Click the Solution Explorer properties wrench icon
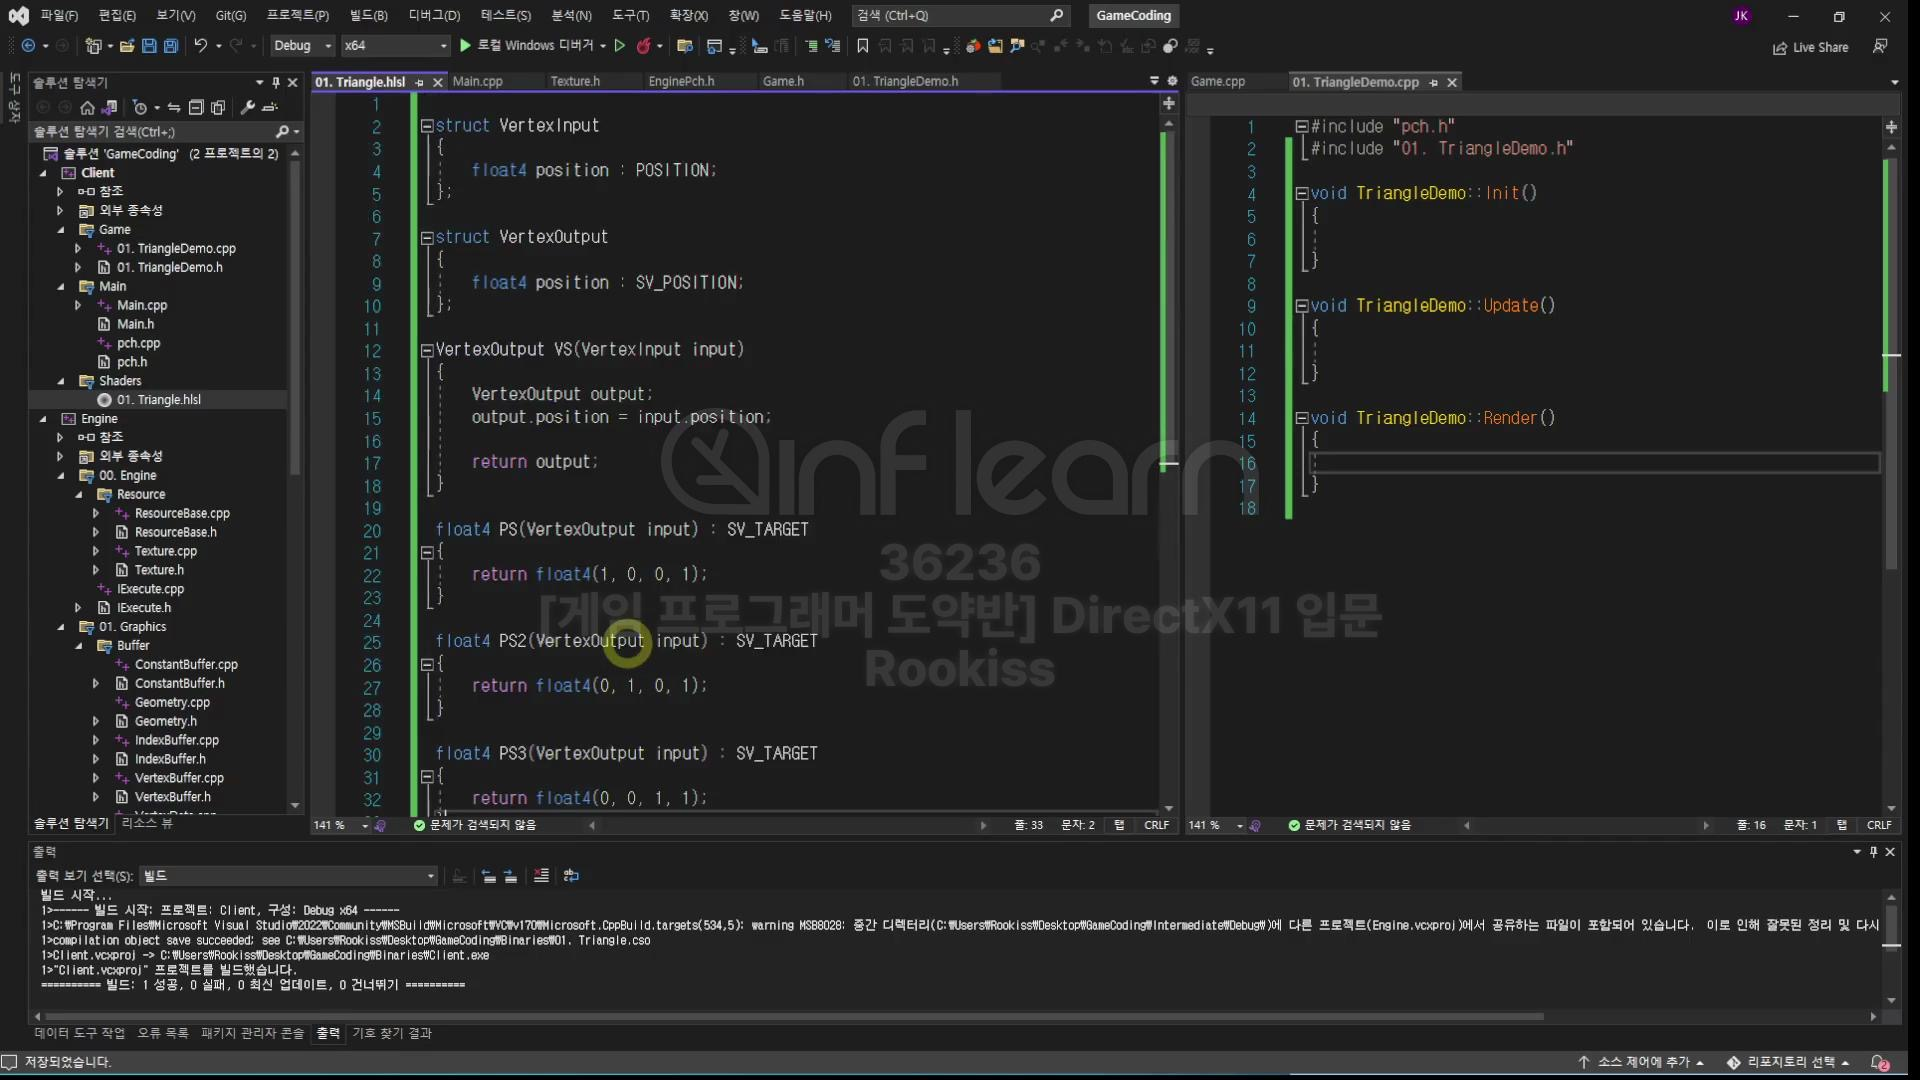The width and height of the screenshot is (1920, 1080). 247,108
